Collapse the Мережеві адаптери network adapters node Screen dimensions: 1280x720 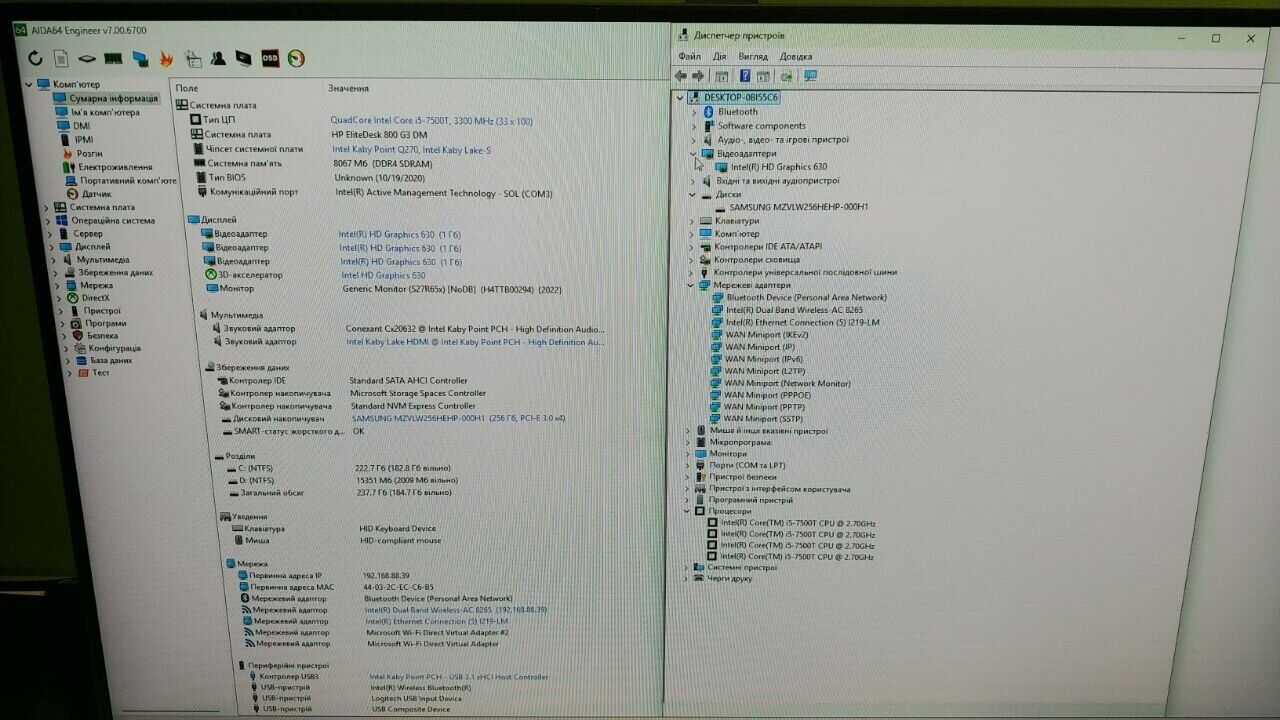(x=691, y=285)
